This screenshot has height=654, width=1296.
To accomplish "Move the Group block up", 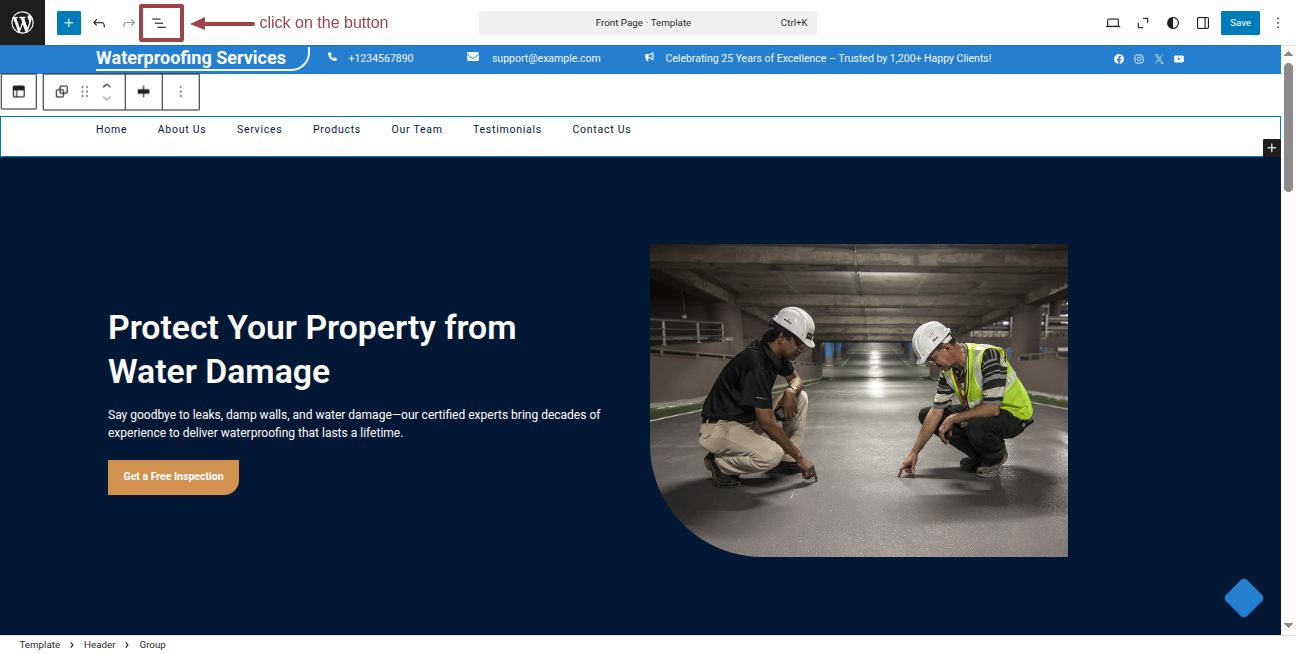I will pos(107,85).
